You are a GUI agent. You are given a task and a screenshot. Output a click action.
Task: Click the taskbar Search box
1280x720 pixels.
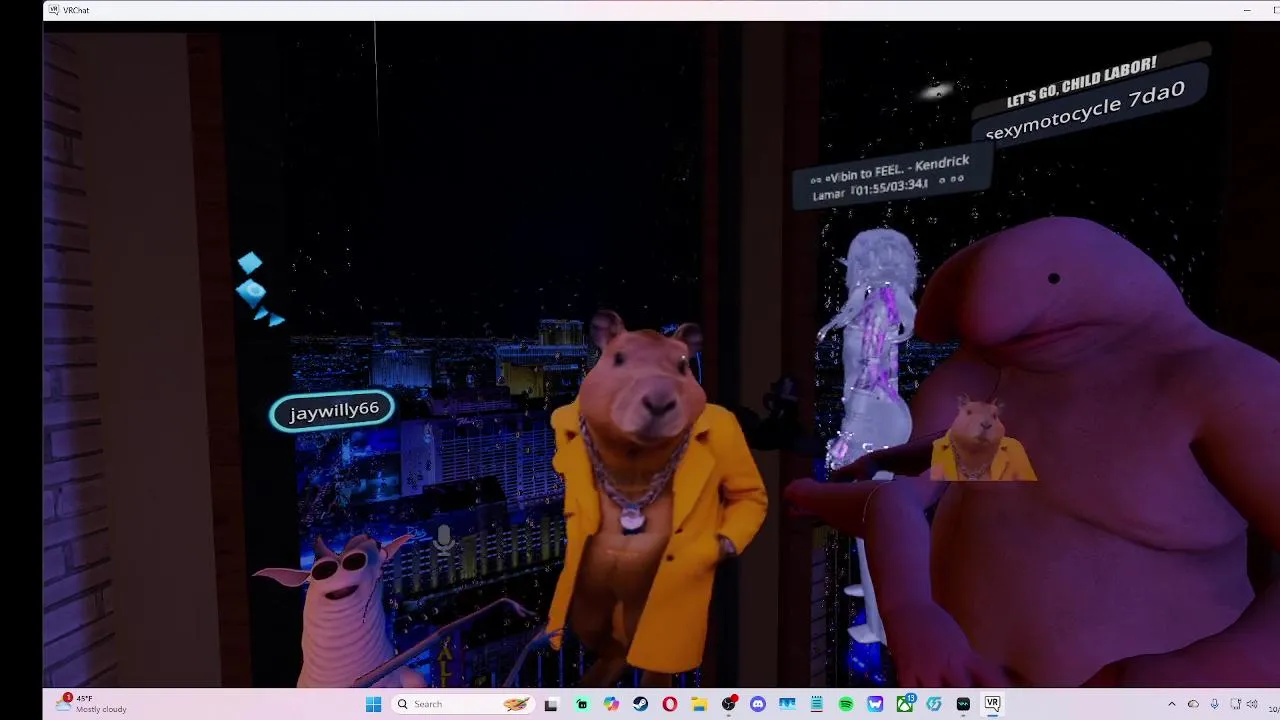(x=463, y=704)
